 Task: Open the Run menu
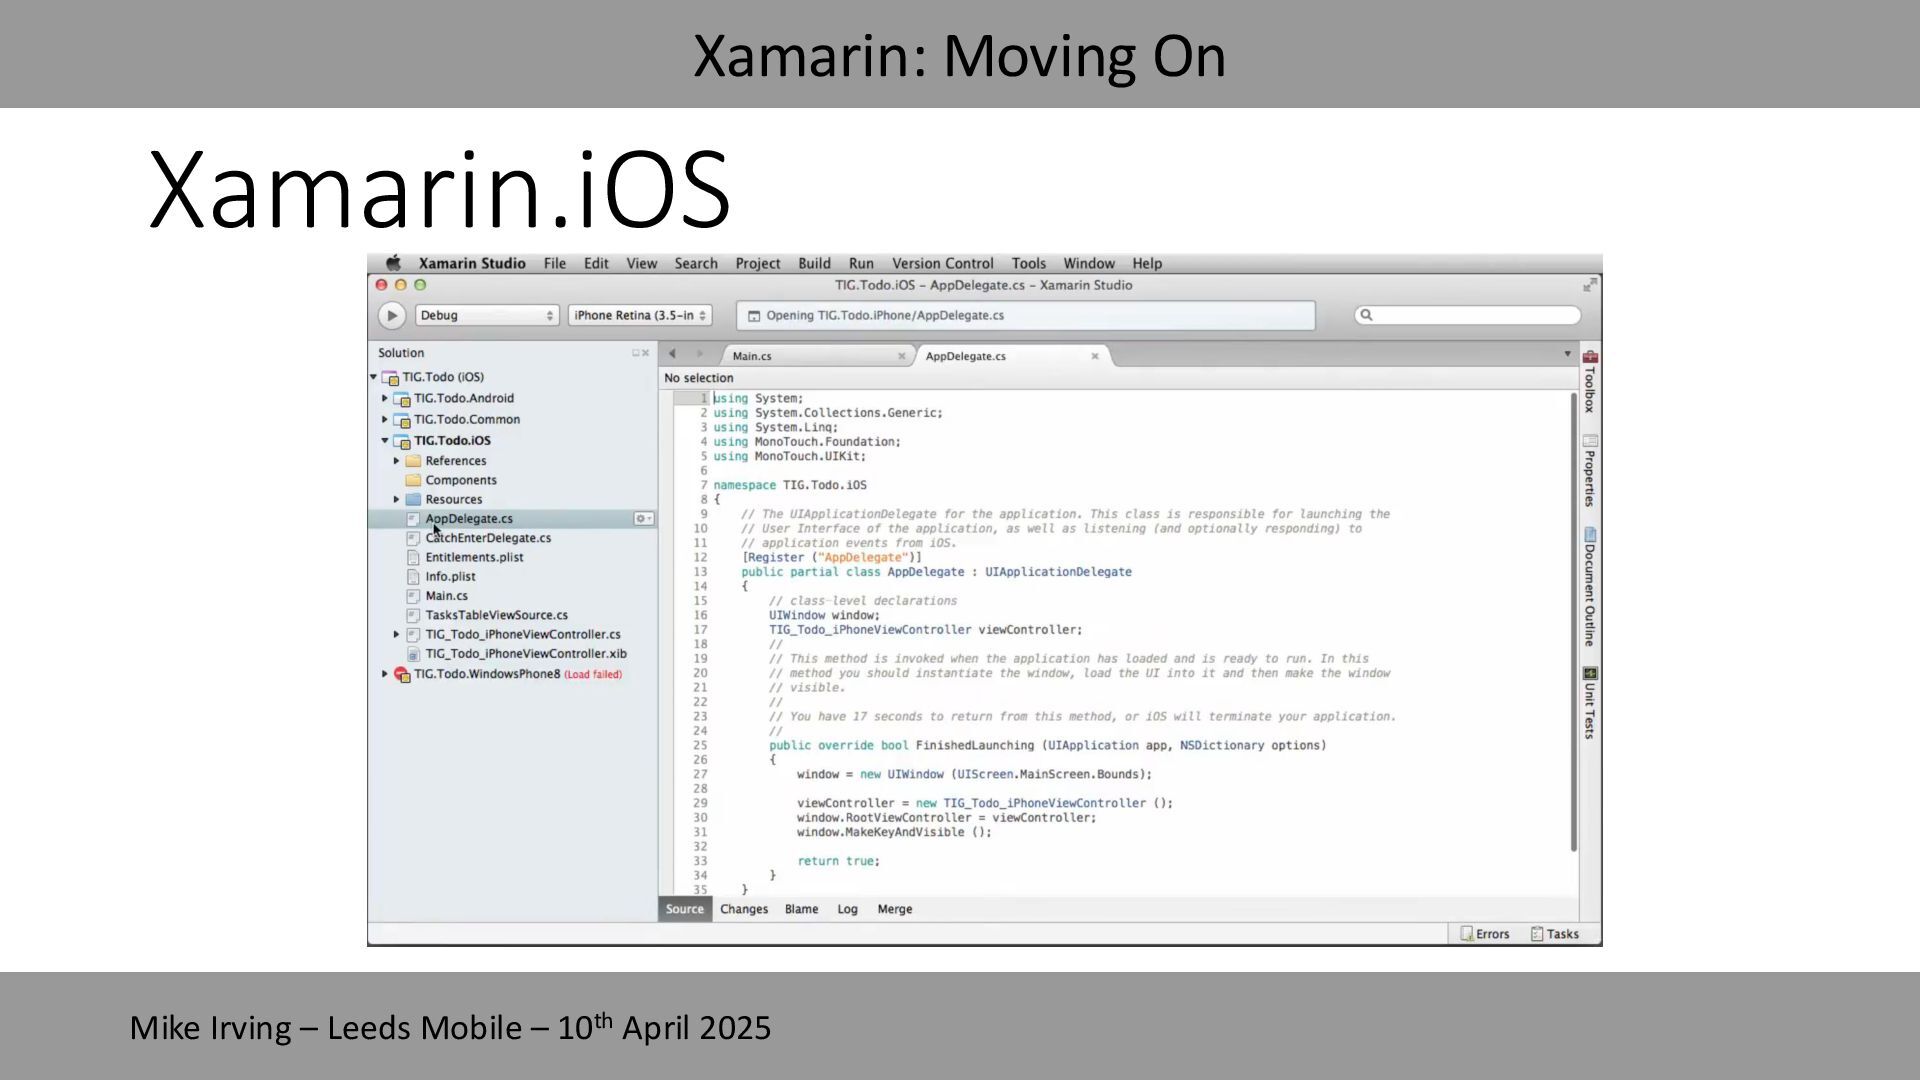click(861, 263)
